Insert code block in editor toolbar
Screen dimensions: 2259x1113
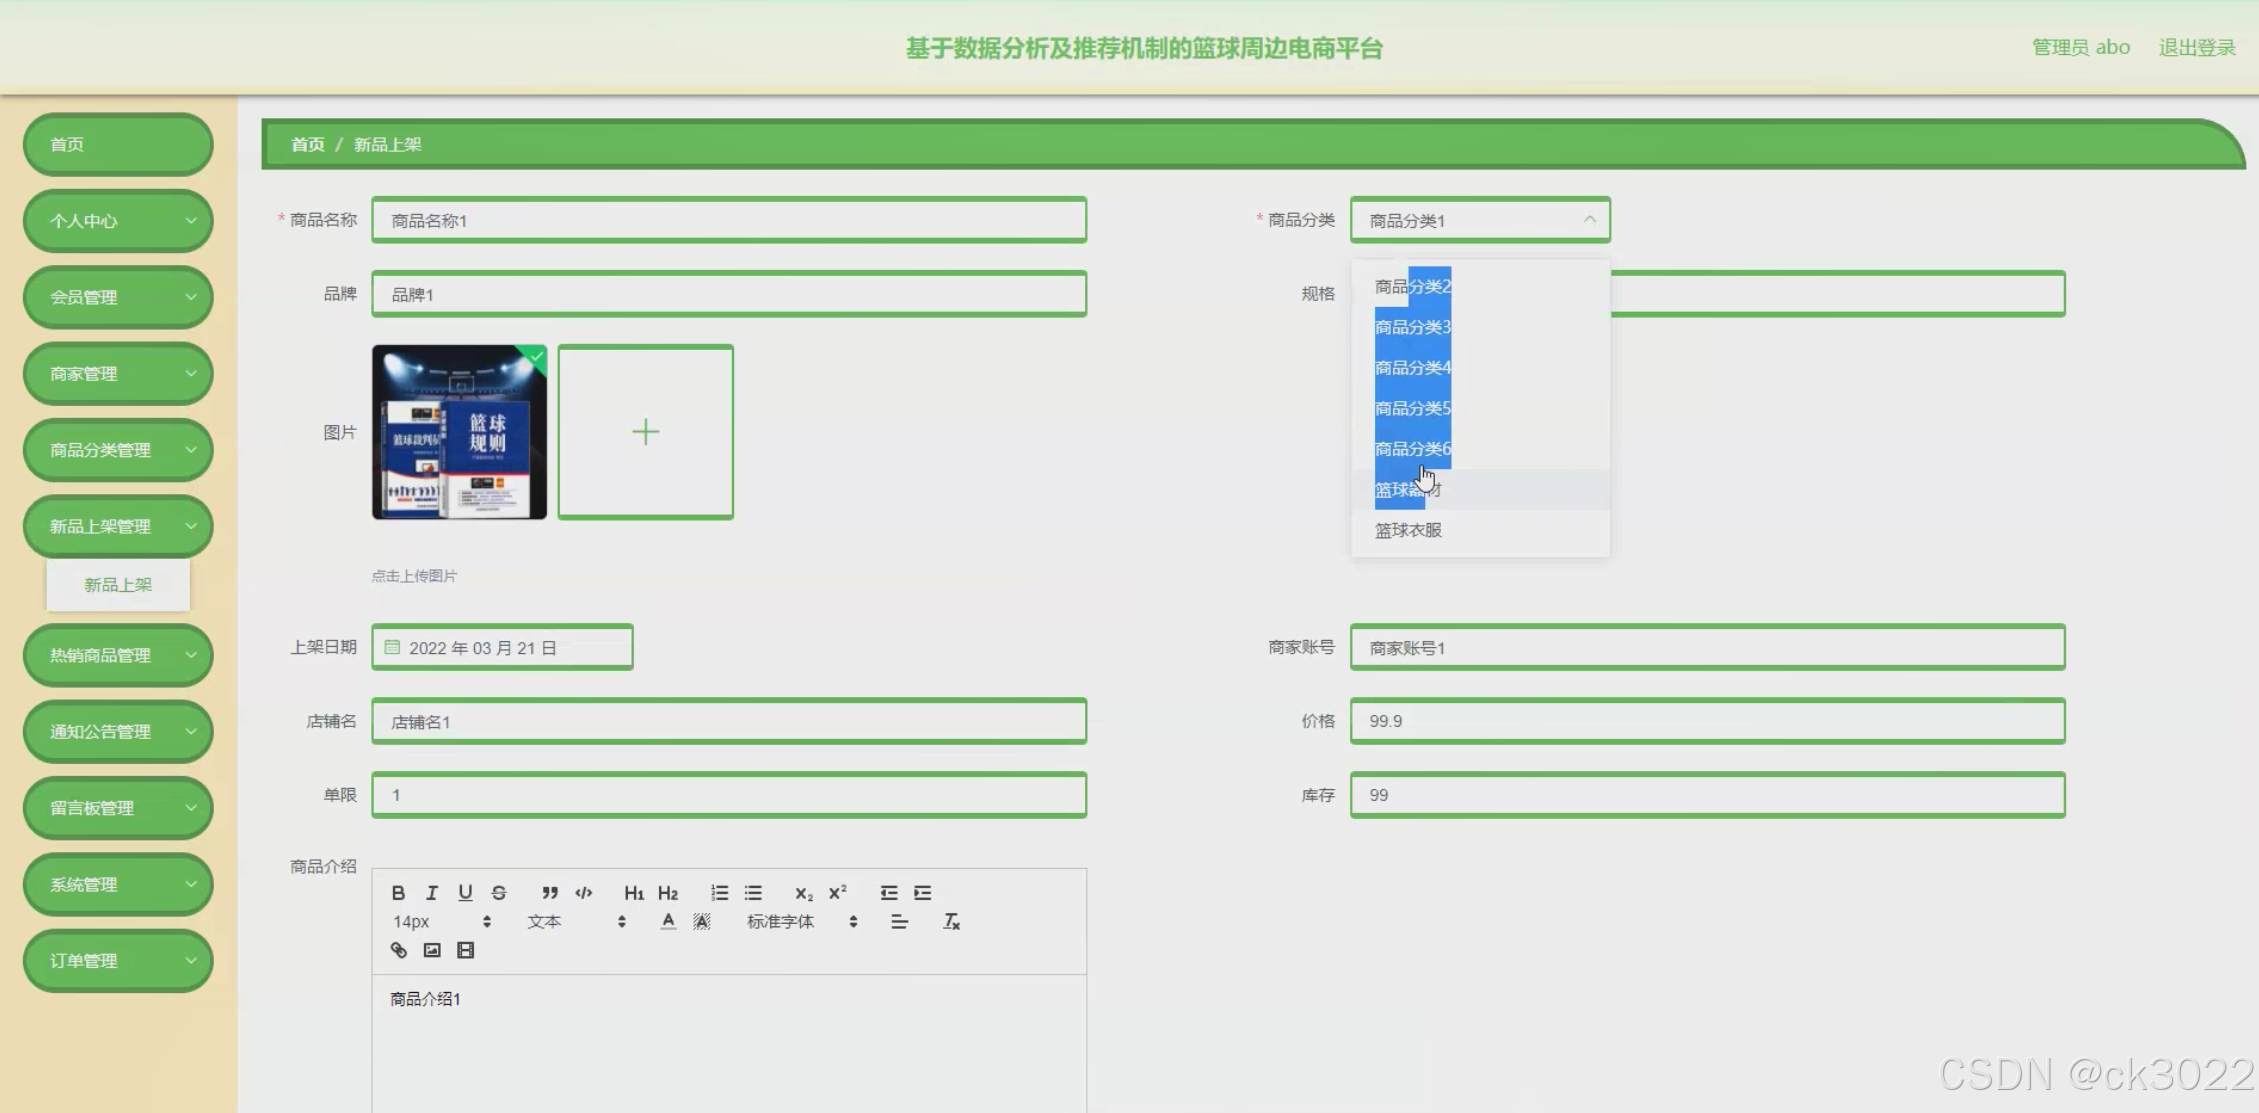click(x=584, y=893)
